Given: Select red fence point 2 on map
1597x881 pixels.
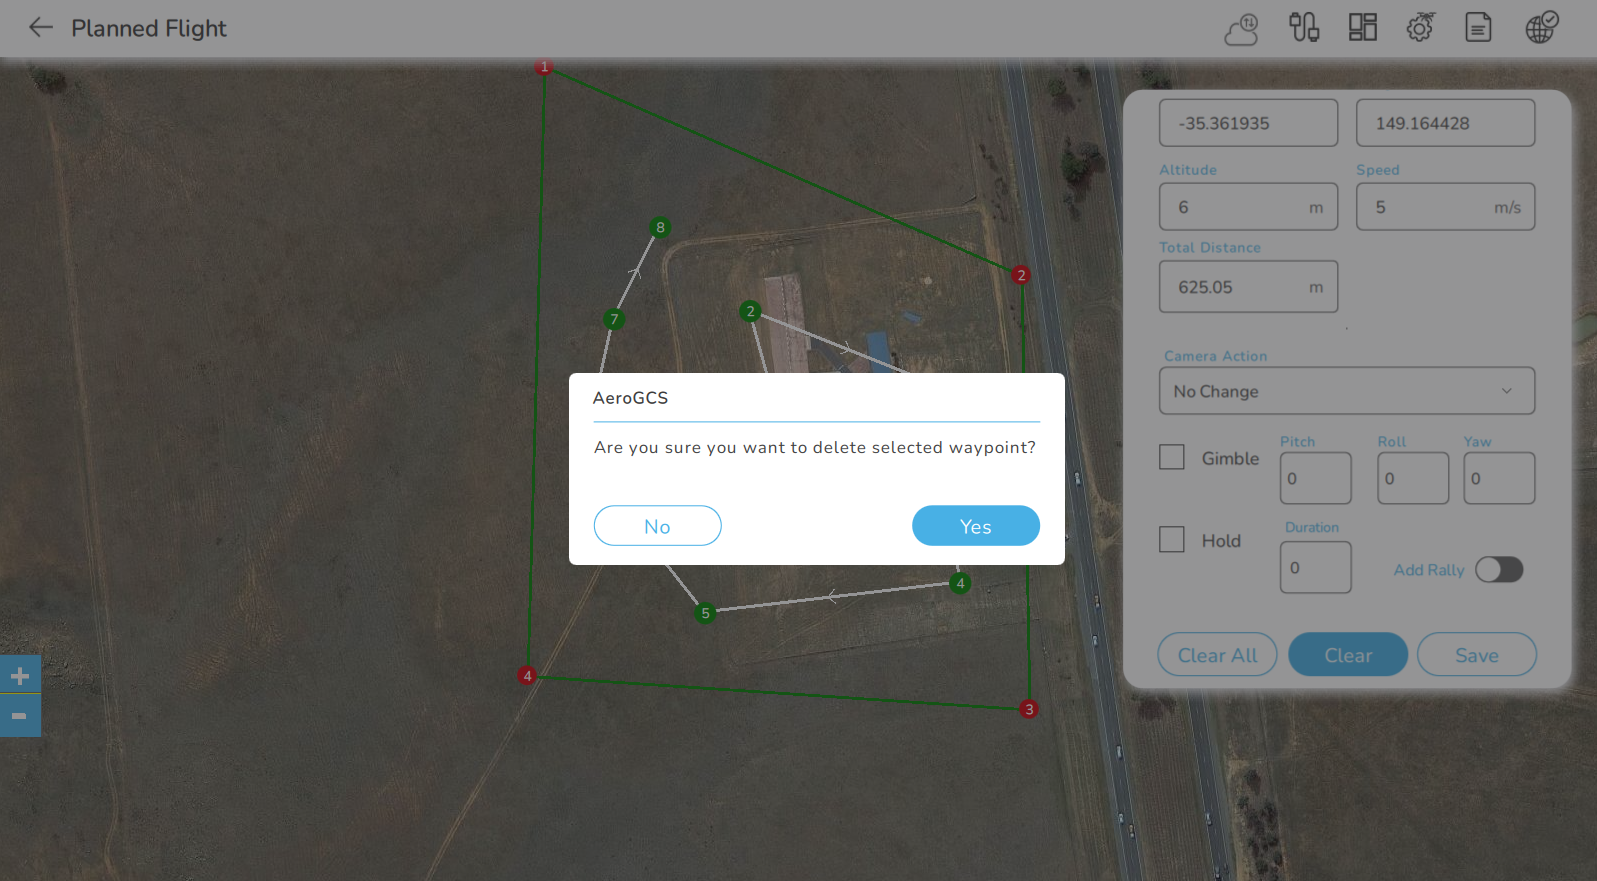Looking at the screenshot, I should click(x=1020, y=274).
